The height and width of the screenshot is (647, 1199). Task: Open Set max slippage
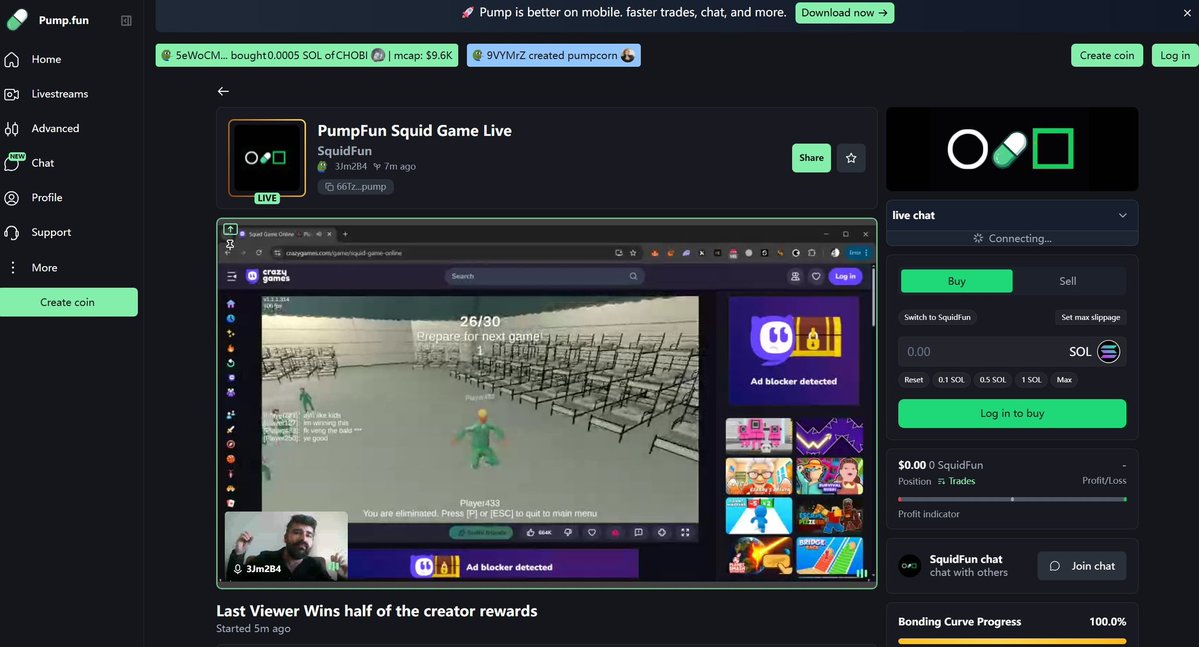tap(1090, 317)
